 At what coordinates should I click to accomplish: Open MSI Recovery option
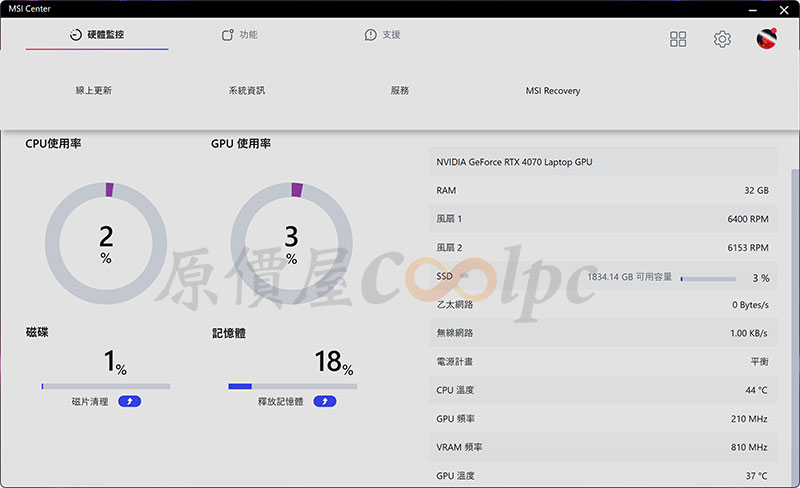click(x=553, y=91)
